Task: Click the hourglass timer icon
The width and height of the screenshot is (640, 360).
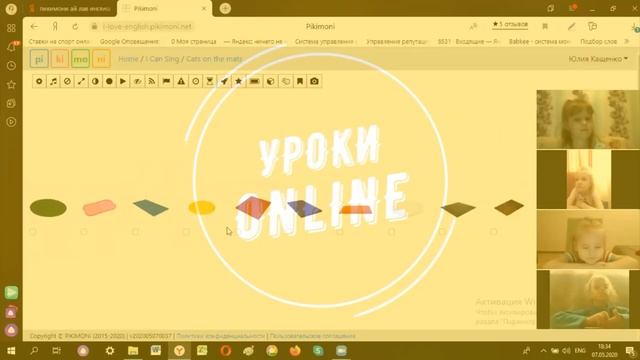Action: pyautogui.click(x=210, y=81)
